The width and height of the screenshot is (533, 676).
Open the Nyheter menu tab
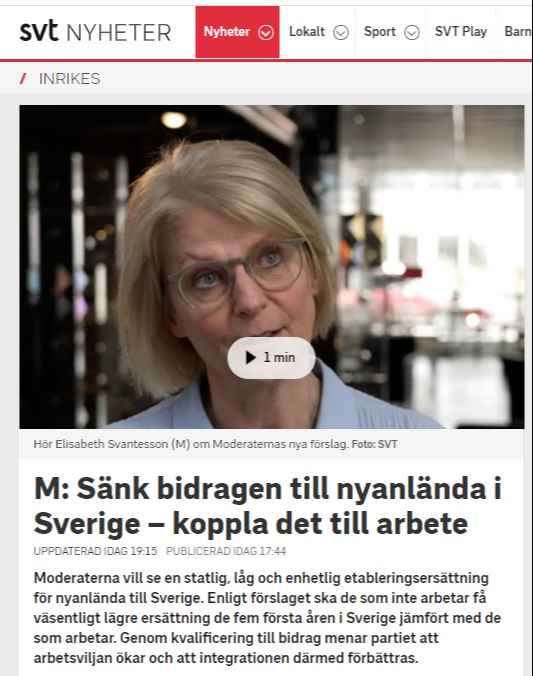pos(237,32)
